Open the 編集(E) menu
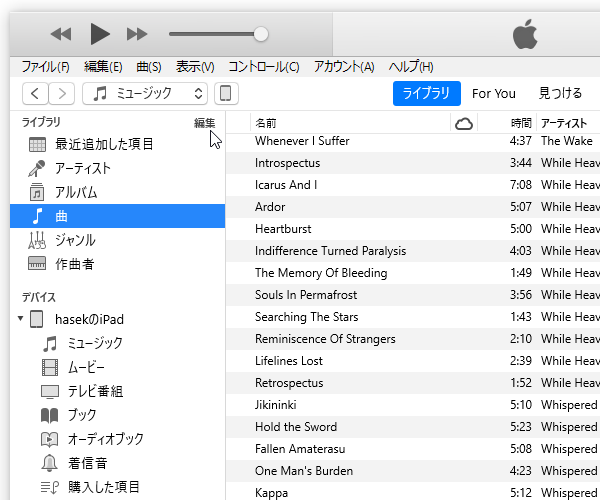 (x=103, y=67)
